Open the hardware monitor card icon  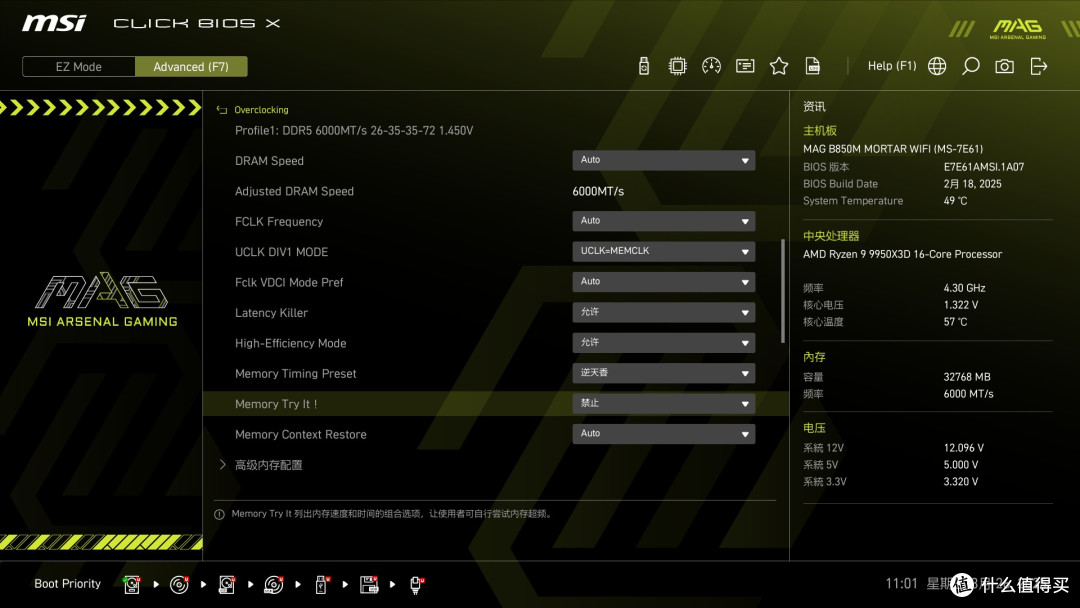[x=745, y=66]
